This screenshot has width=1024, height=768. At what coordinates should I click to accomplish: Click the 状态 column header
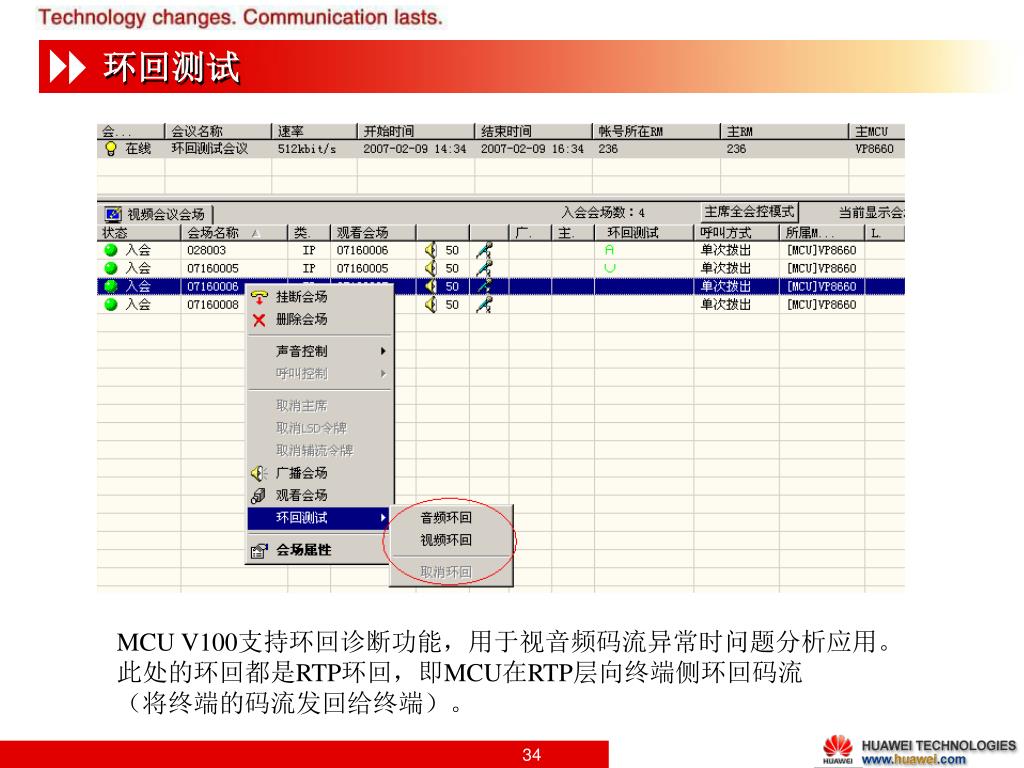[x=138, y=232]
